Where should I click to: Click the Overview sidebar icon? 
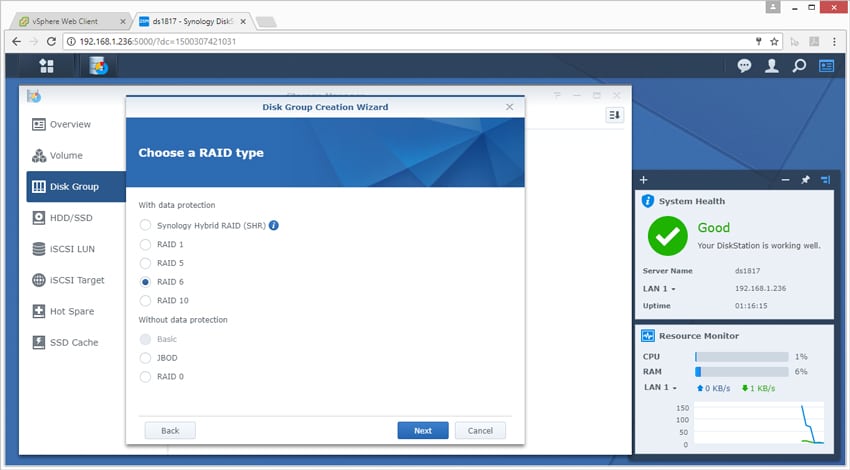(x=38, y=125)
